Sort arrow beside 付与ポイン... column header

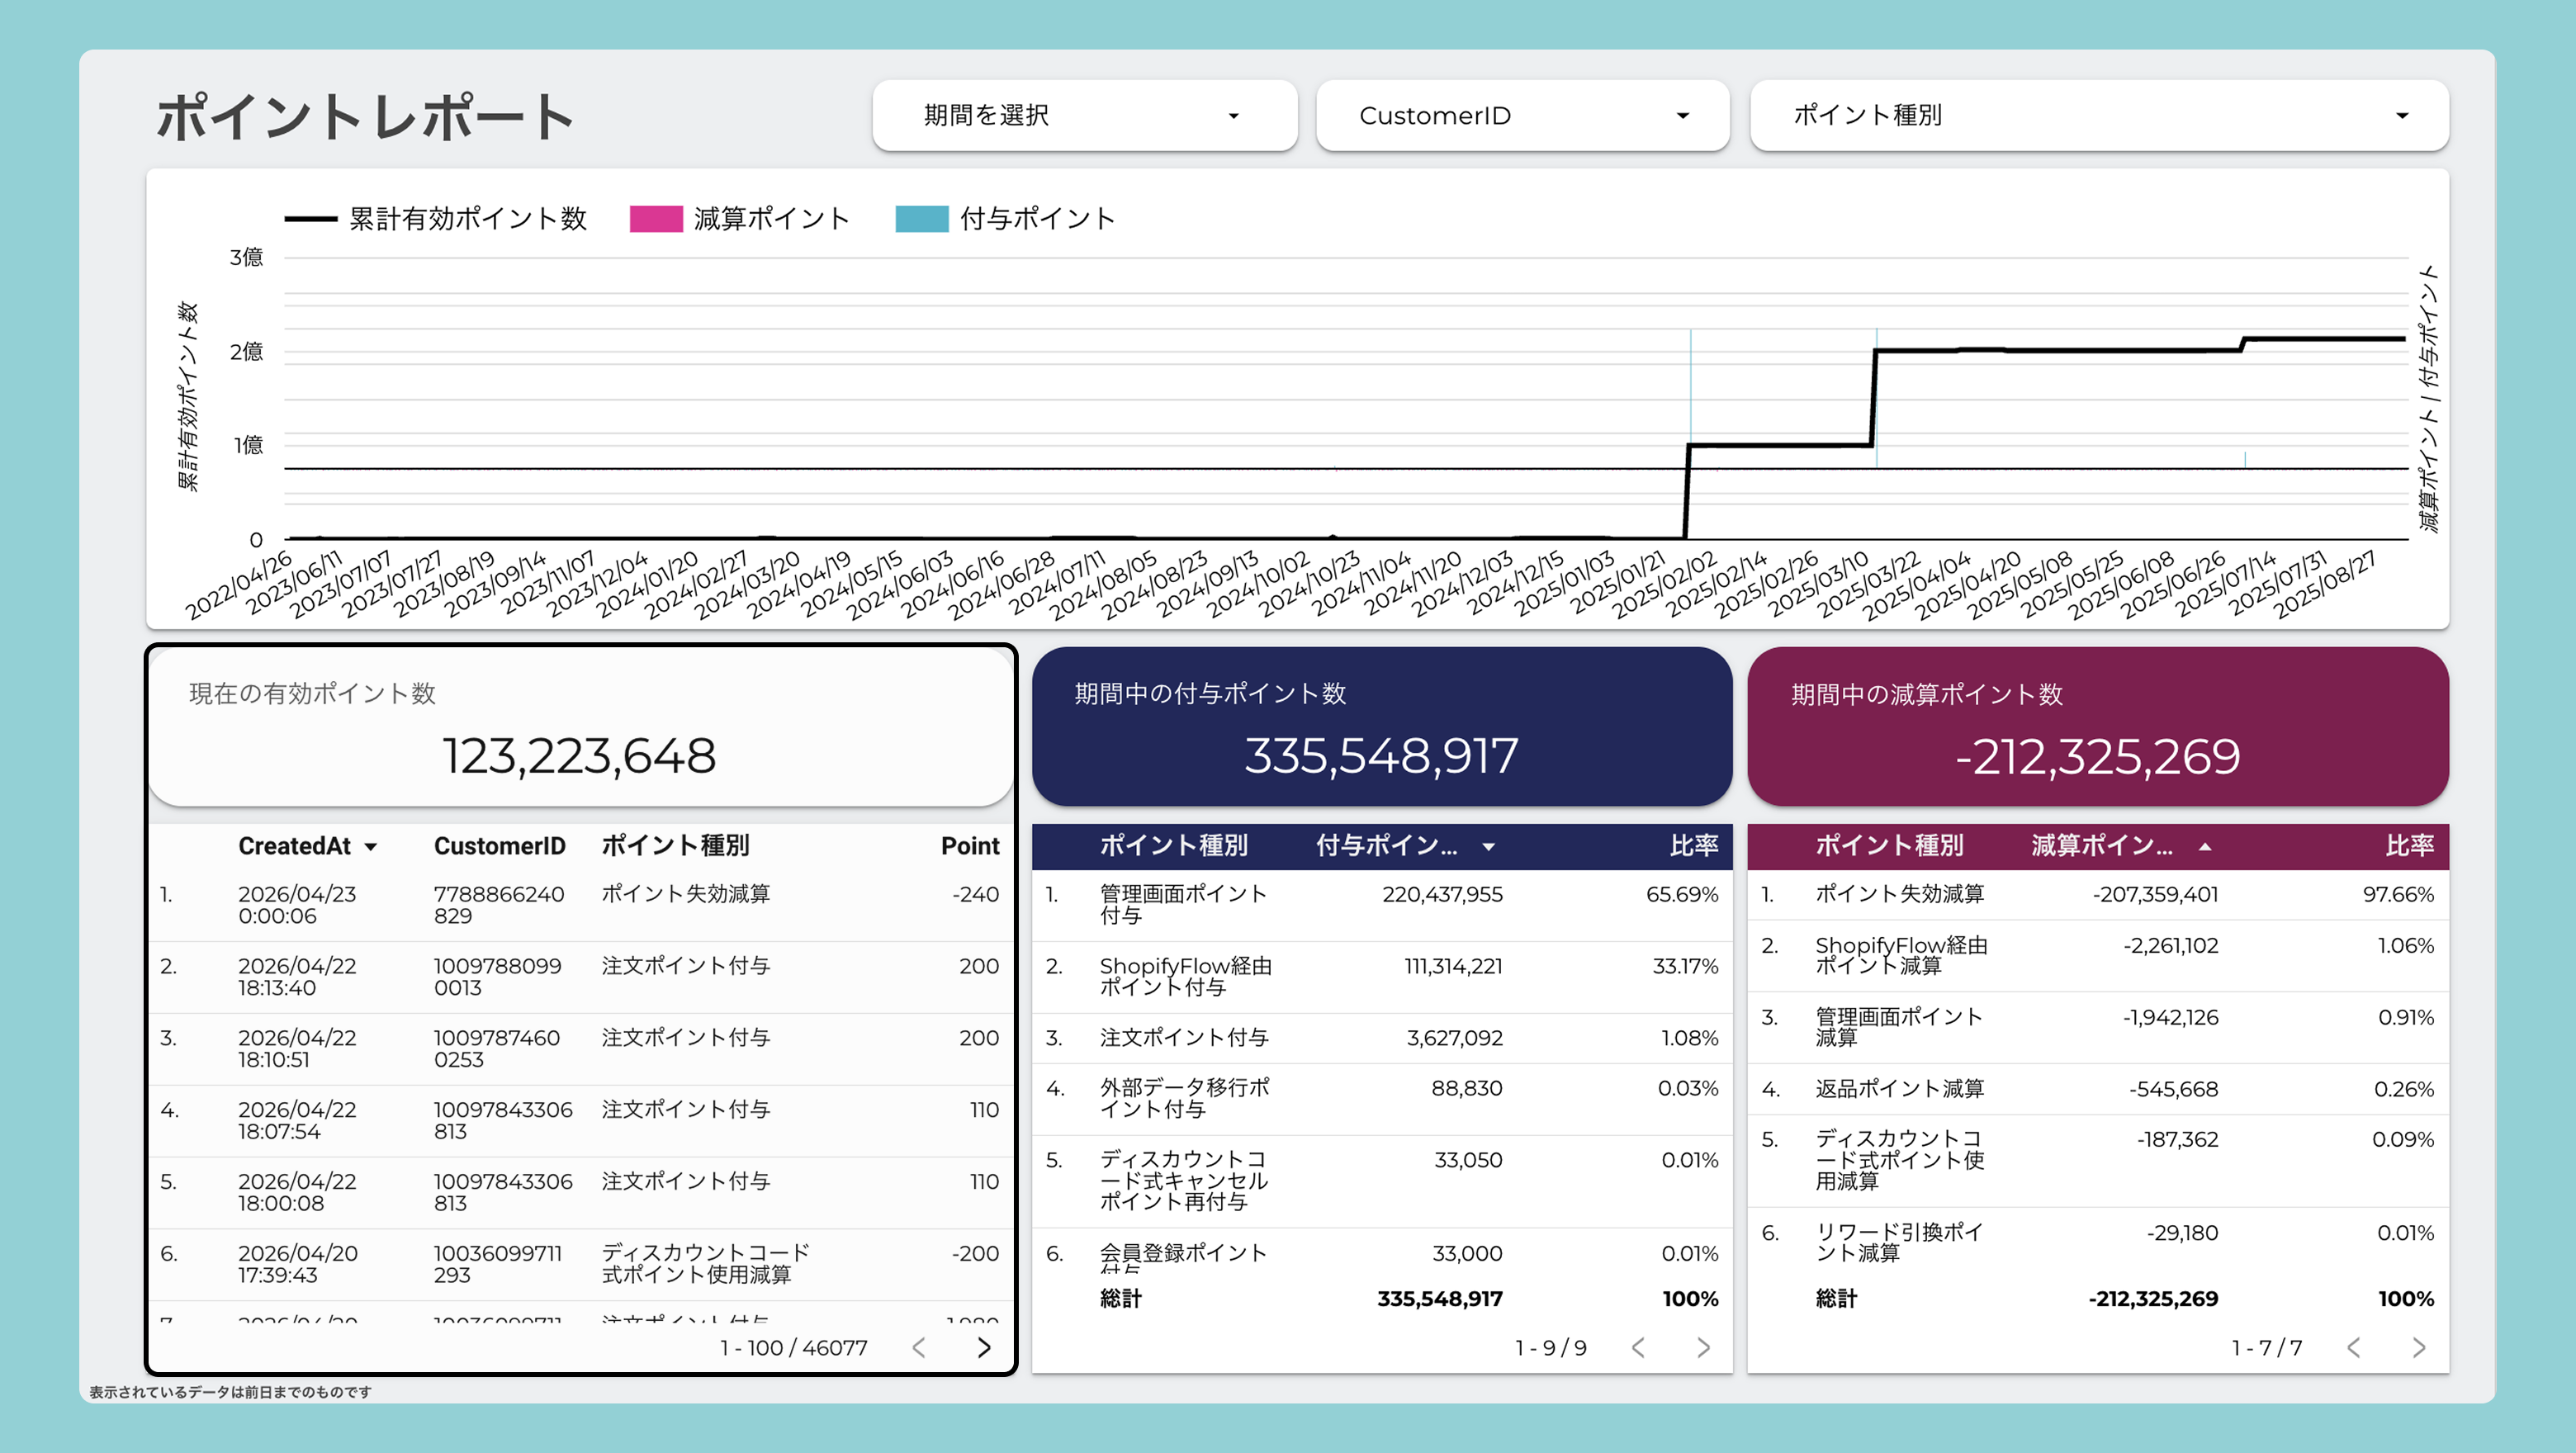click(x=1489, y=847)
